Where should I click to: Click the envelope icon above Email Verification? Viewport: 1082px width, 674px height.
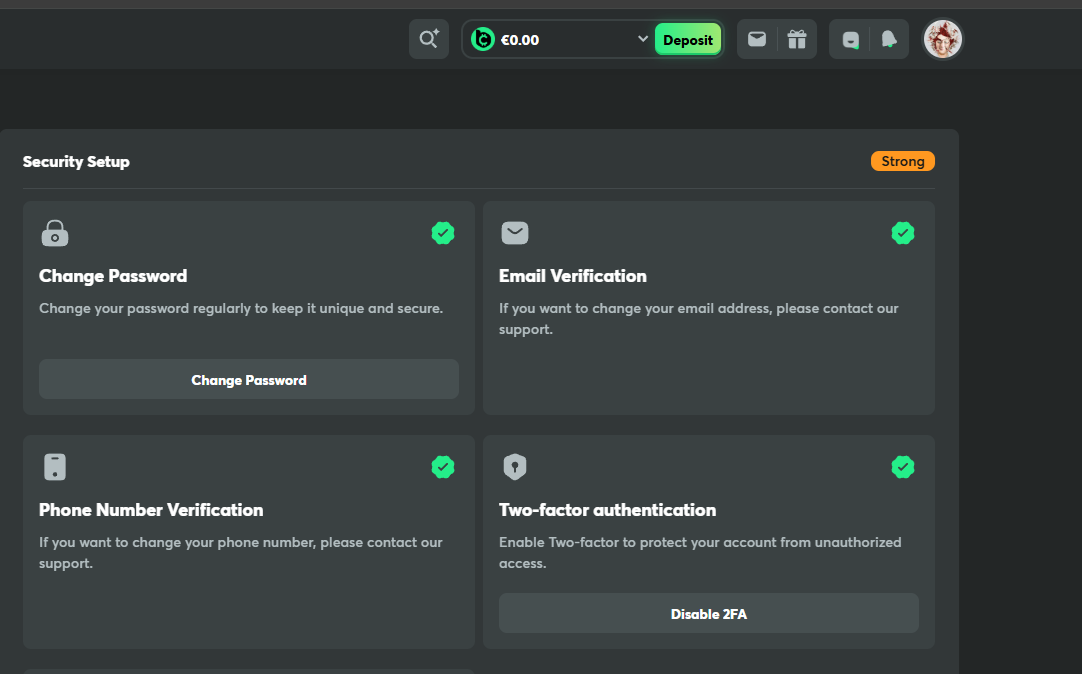pyautogui.click(x=514, y=233)
